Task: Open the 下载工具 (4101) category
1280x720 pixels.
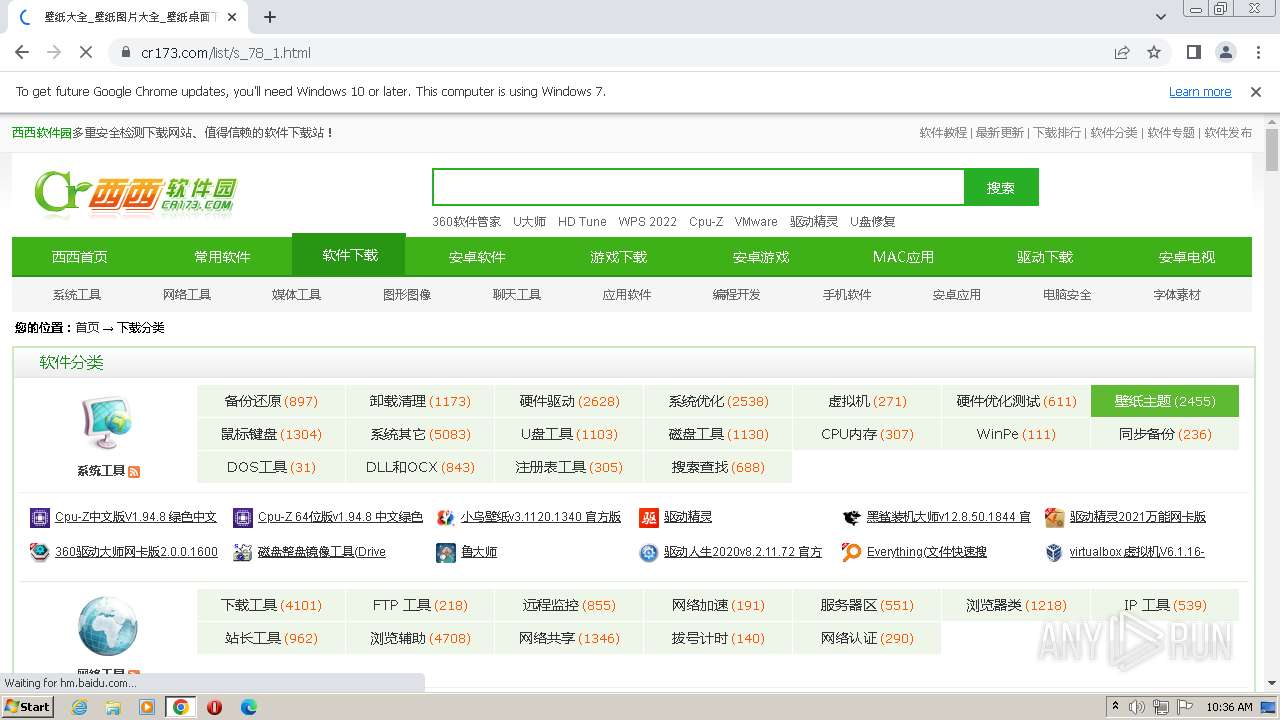Action: coord(271,605)
